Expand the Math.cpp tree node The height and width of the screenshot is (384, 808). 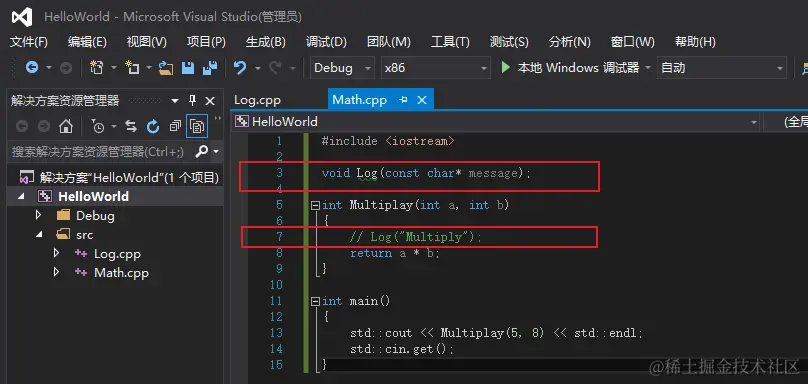pyautogui.click(x=57, y=272)
